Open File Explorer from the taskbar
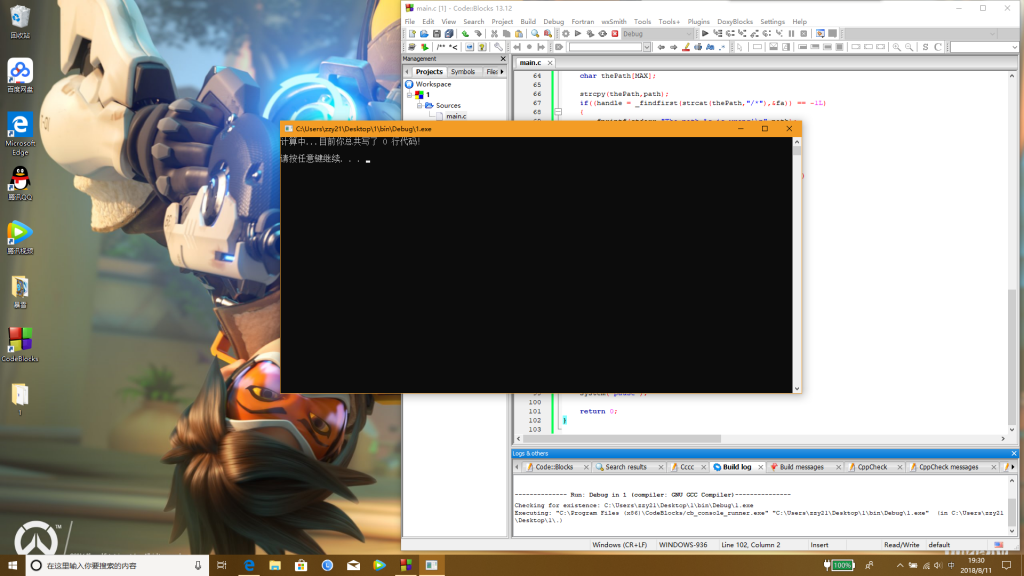Image resolution: width=1024 pixels, height=576 pixels. point(275,566)
